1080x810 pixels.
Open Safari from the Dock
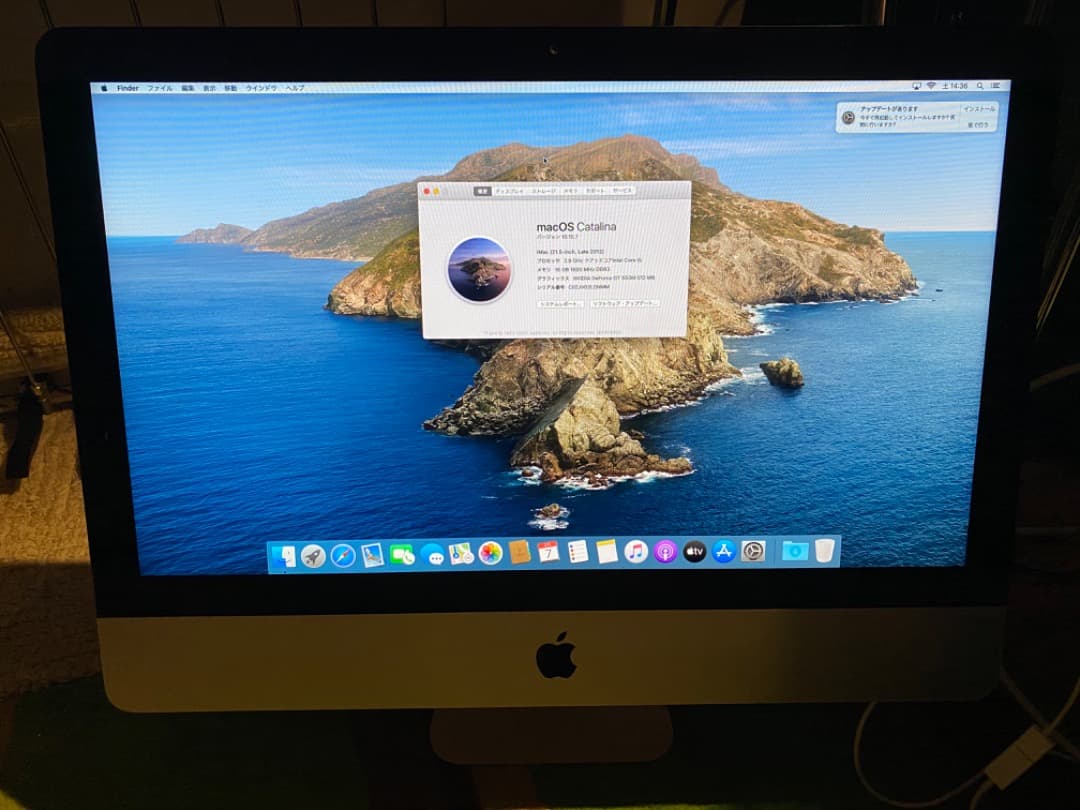(x=343, y=553)
